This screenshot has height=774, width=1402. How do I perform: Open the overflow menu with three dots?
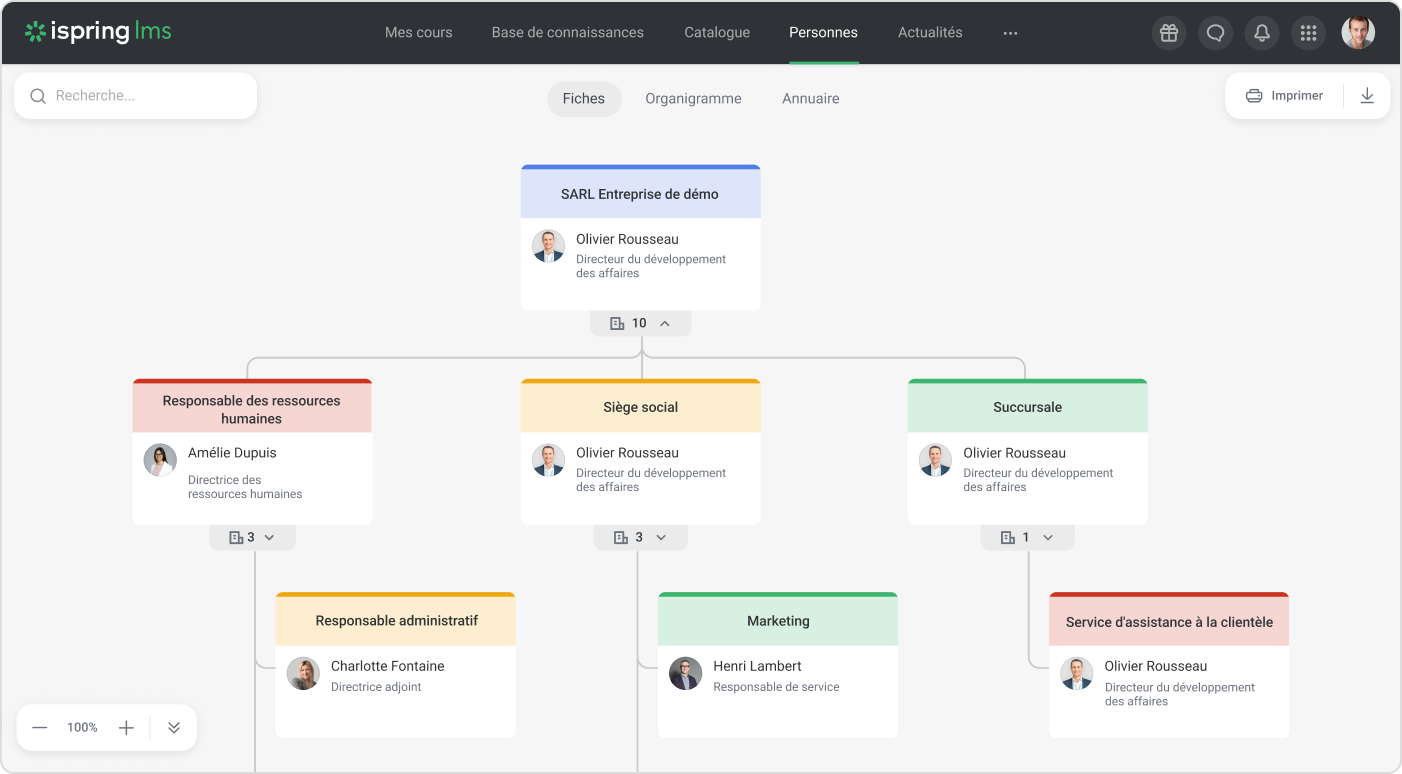point(1010,32)
